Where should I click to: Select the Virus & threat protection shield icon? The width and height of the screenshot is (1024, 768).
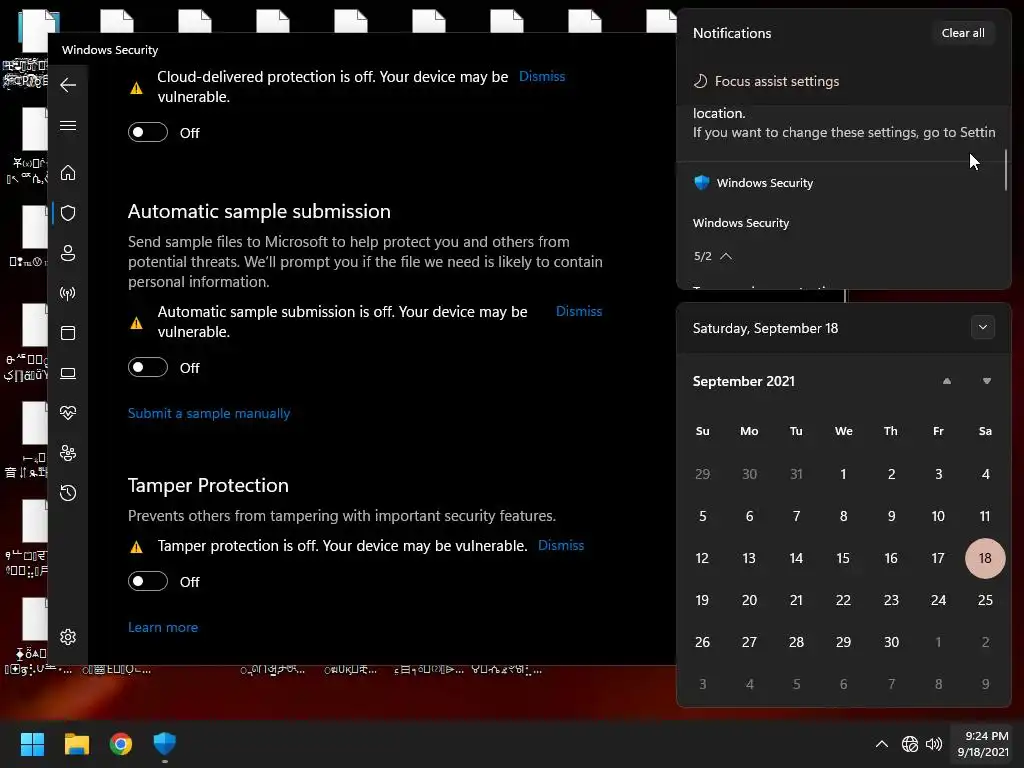(x=68, y=213)
